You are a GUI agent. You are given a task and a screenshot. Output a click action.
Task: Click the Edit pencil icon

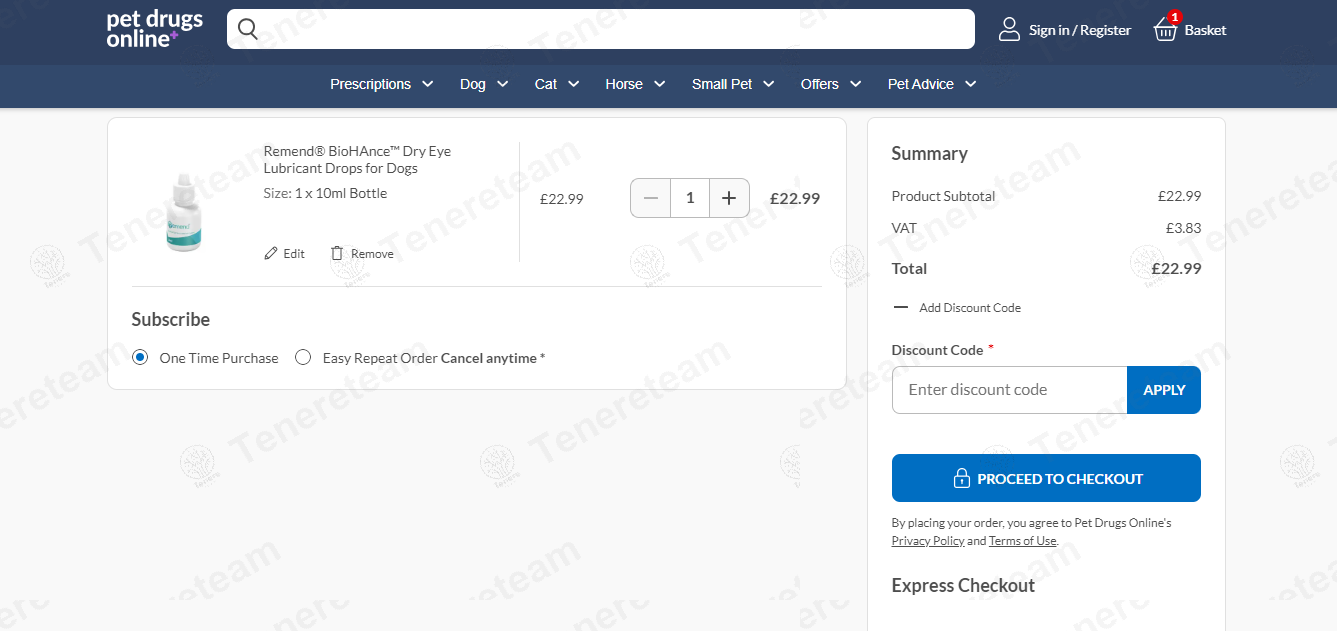(271, 254)
